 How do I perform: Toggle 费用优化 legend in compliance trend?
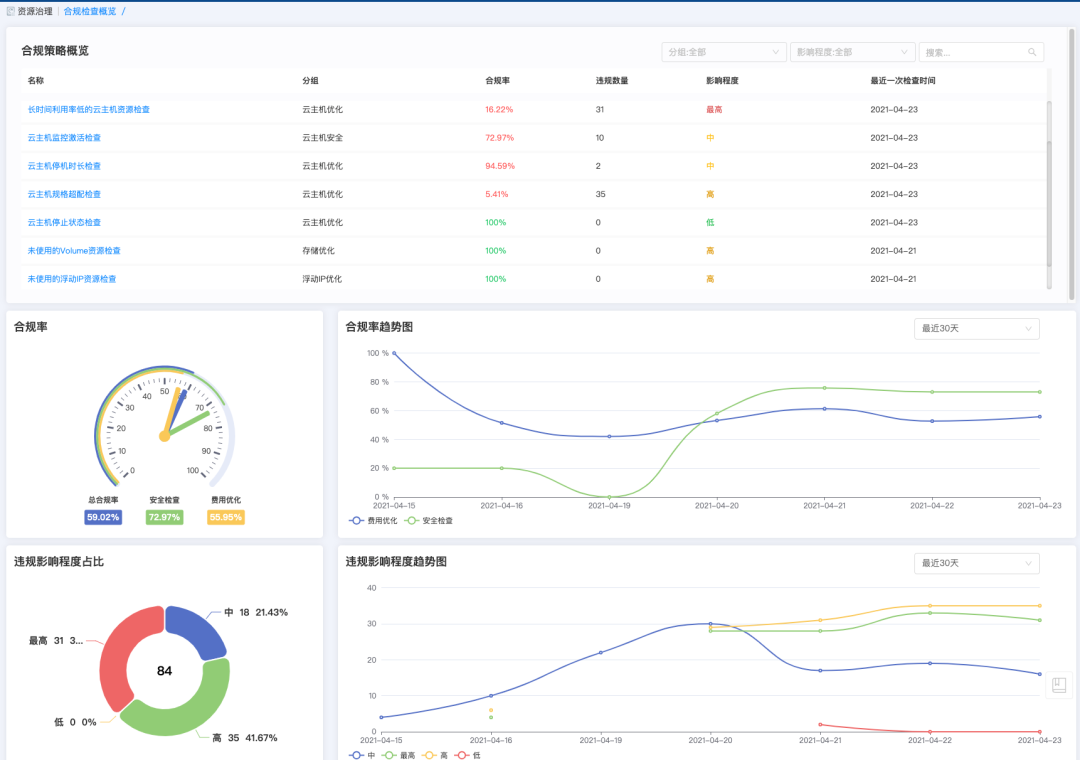pos(373,521)
